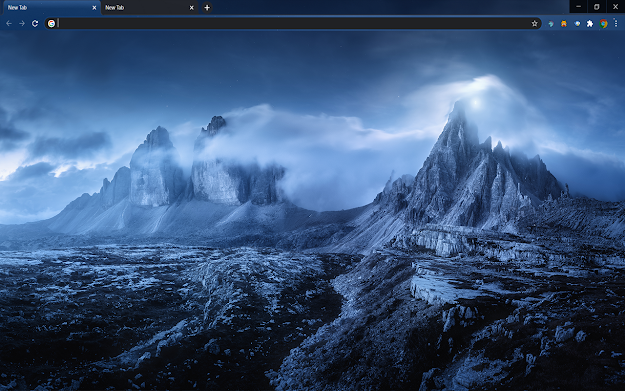Image resolution: width=625 pixels, height=391 pixels.
Task: Click the Google icon in the address bar
Action: (x=51, y=24)
